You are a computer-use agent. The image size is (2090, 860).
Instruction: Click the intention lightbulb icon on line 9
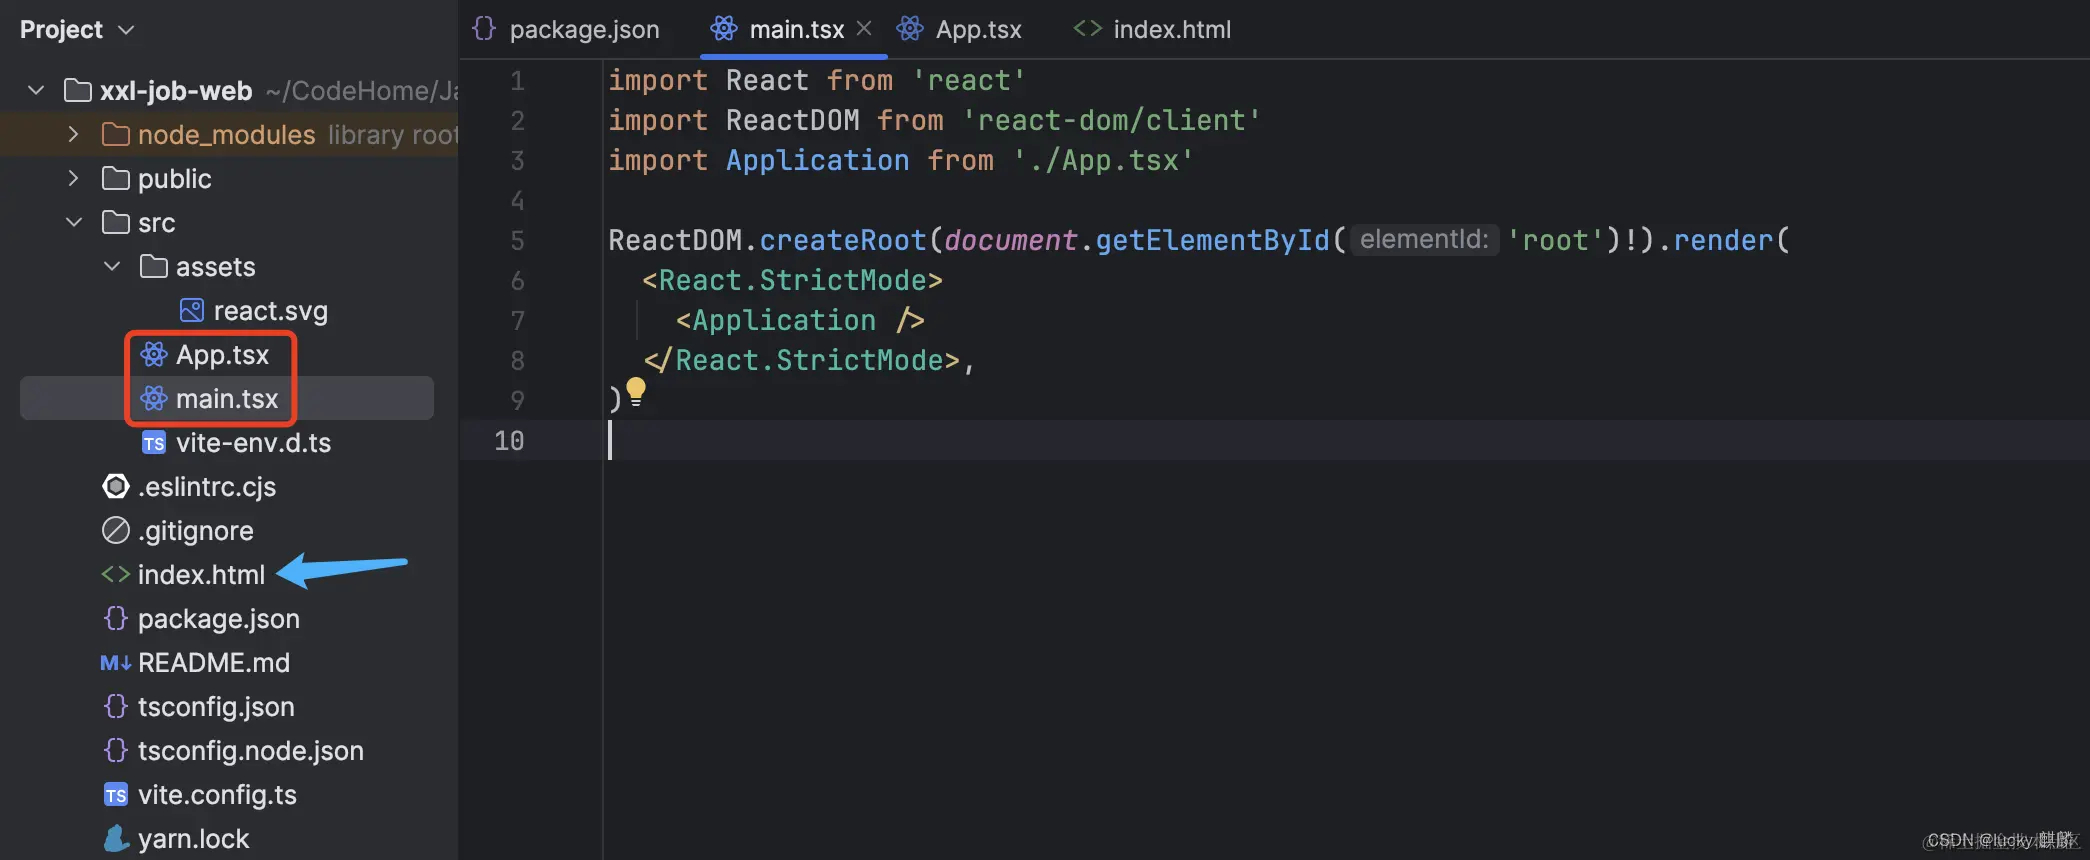click(636, 391)
